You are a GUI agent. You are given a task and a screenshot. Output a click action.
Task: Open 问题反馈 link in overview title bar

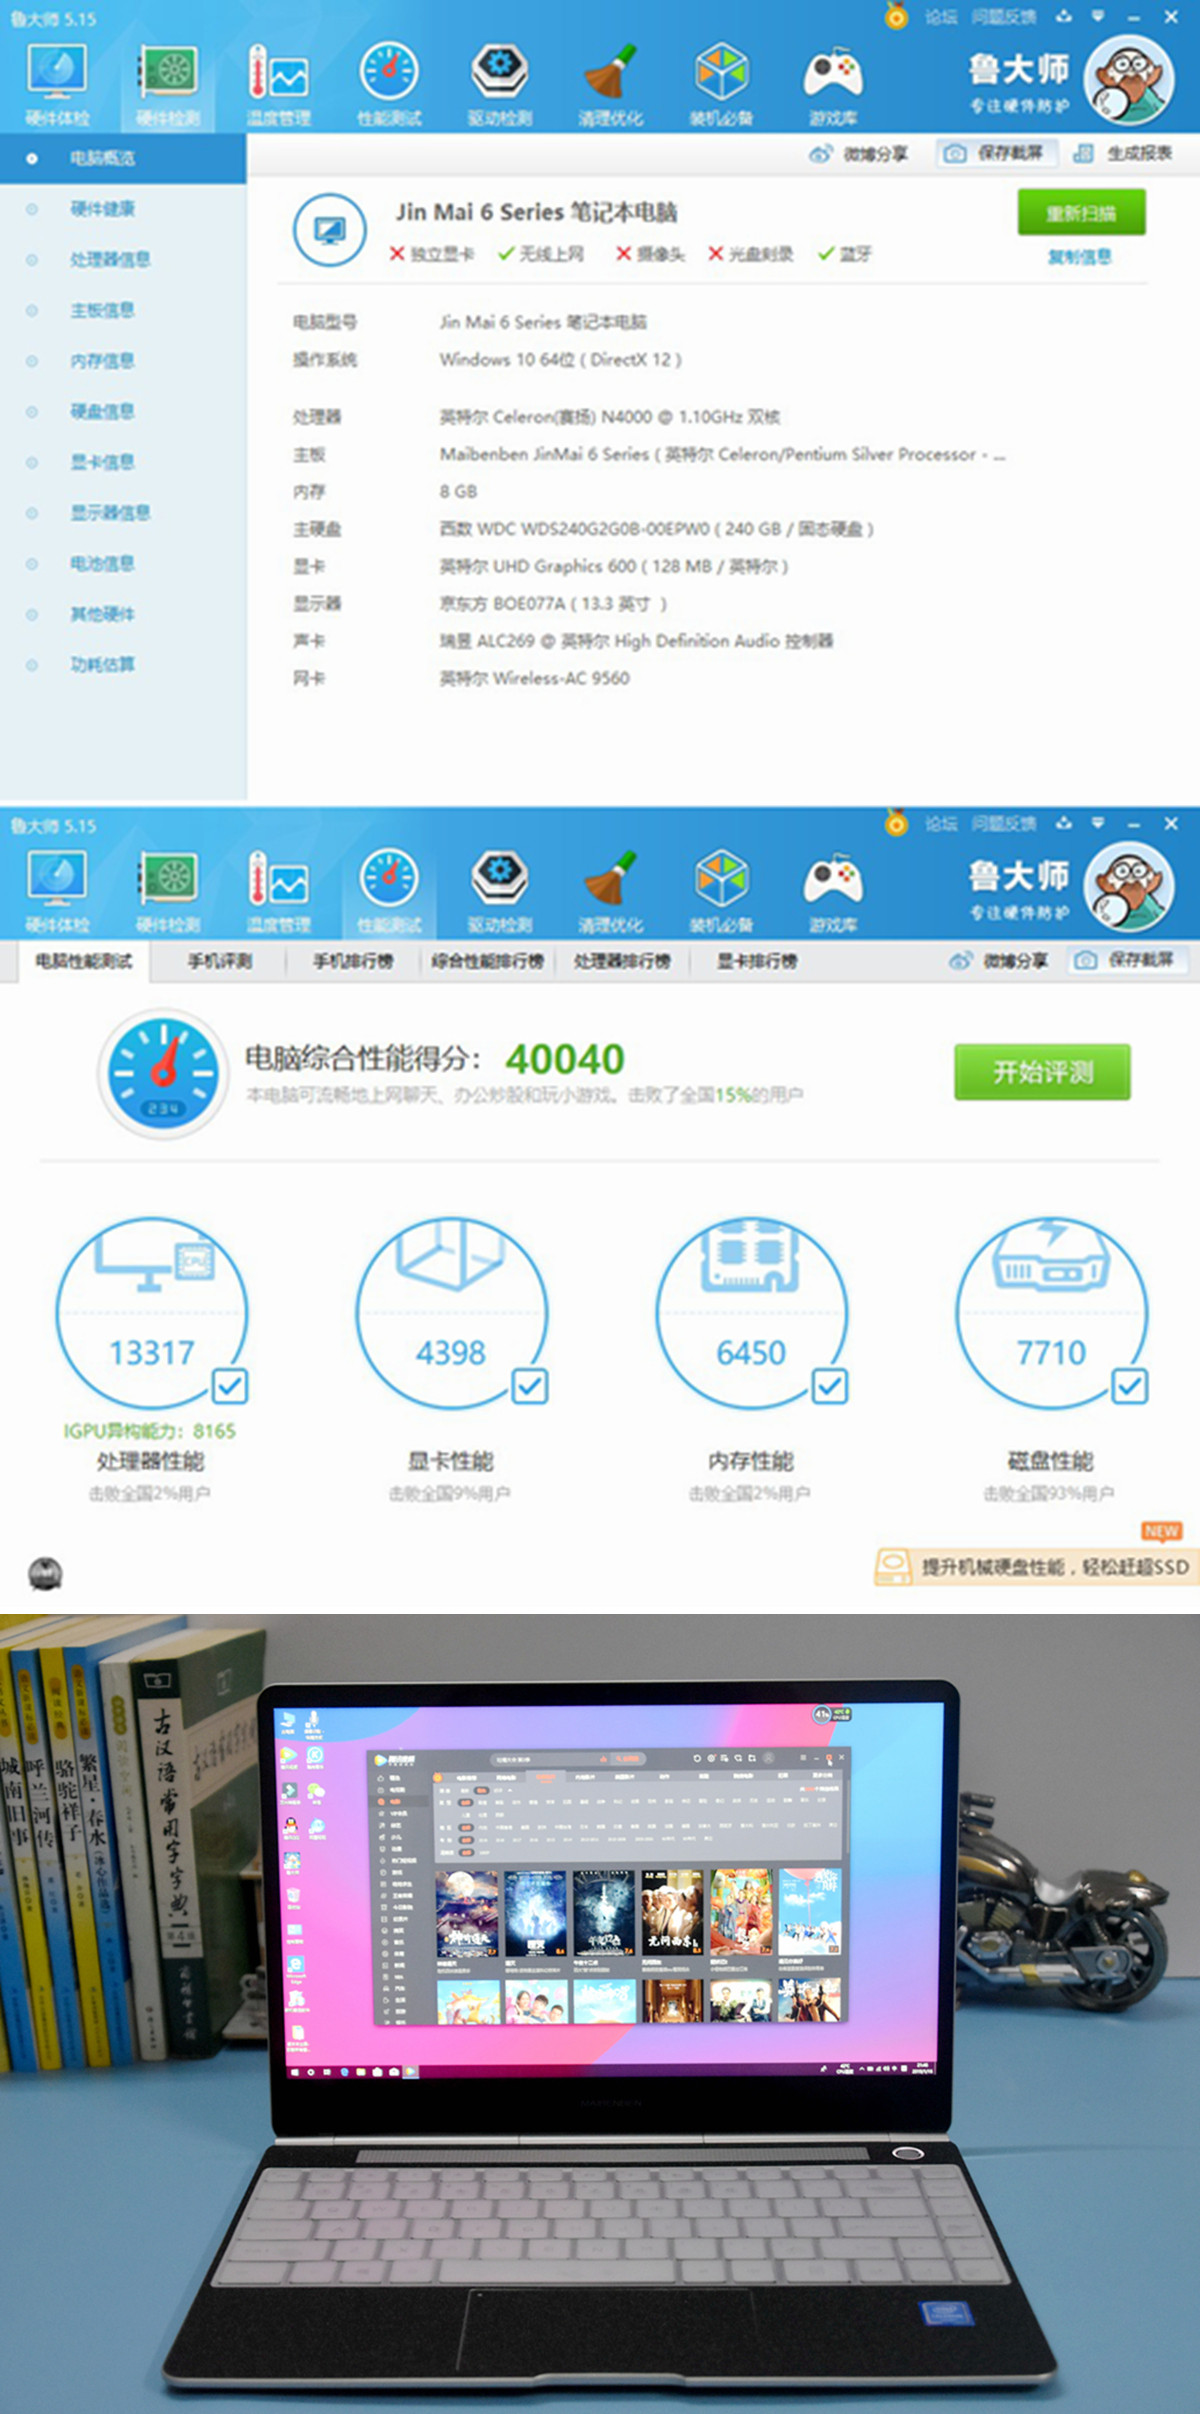tap(1004, 17)
